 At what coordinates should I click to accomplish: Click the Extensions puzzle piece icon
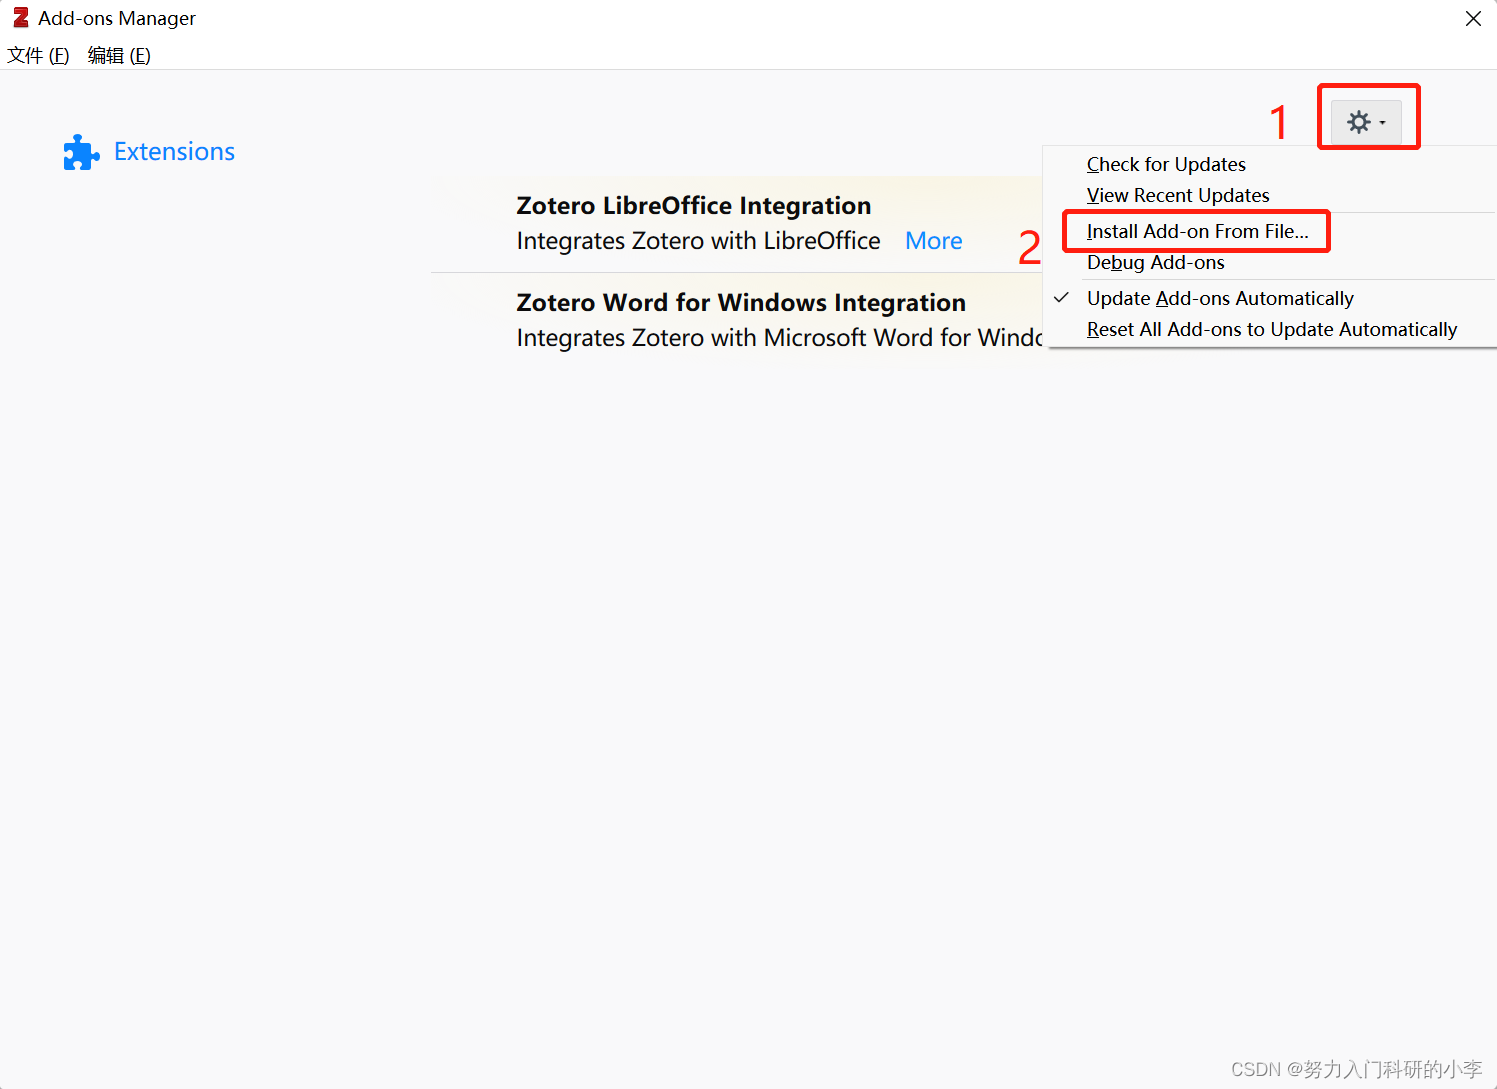click(x=81, y=152)
